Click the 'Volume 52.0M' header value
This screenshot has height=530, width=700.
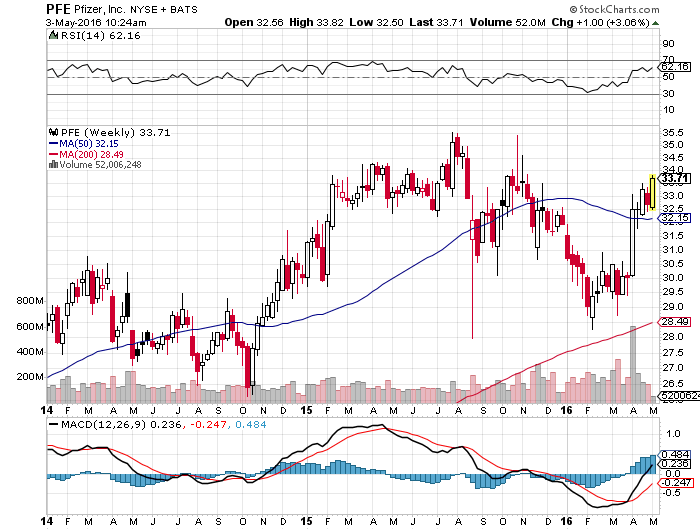click(508, 22)
